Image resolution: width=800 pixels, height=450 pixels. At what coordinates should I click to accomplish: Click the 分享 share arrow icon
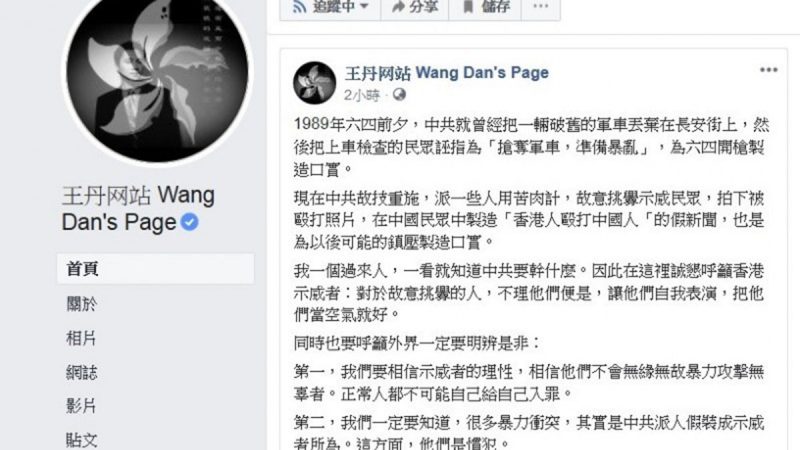click(398, 7)
